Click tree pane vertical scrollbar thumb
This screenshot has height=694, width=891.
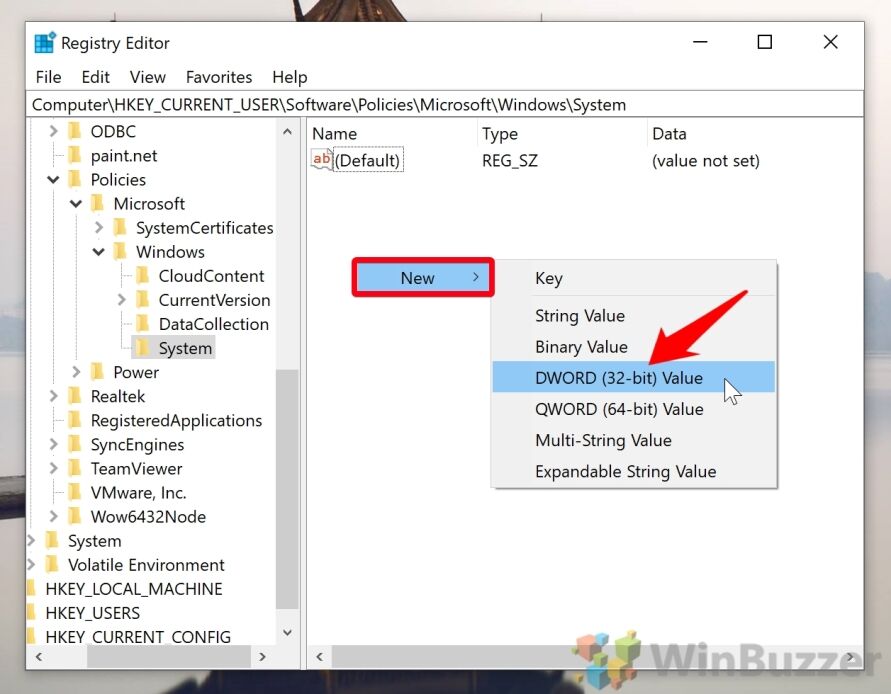point(288,489)
